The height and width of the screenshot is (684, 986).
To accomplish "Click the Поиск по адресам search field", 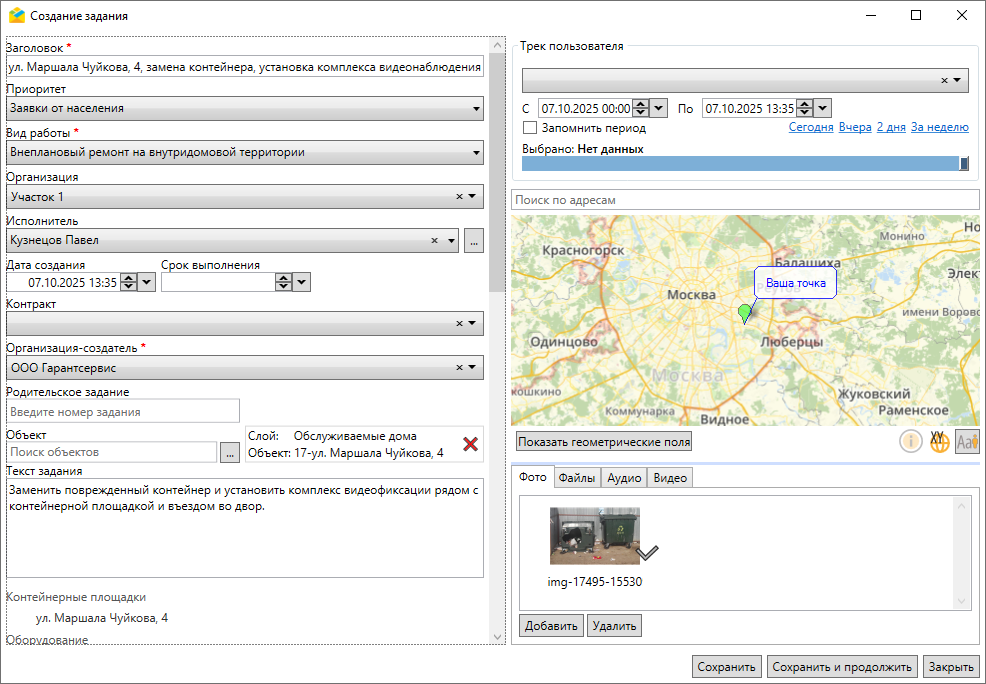I will [x=744, y=200].
